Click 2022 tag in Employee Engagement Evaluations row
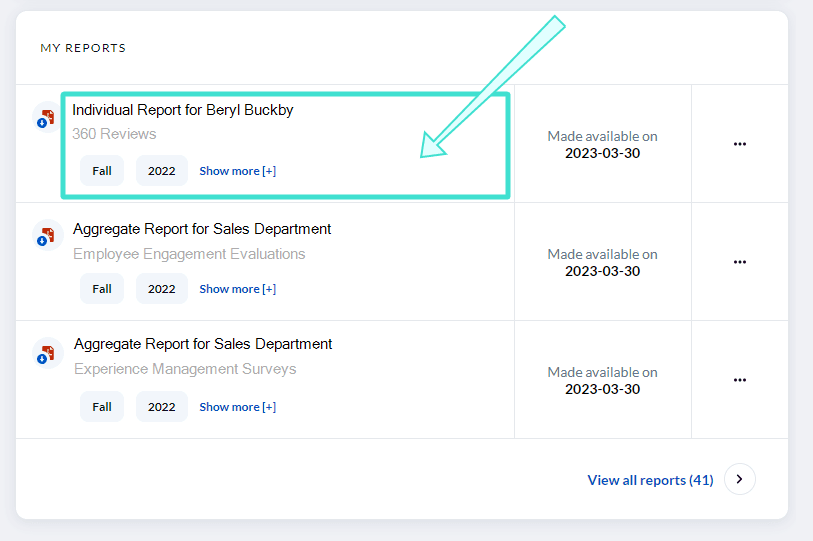Viewport: 813px width, 541px height. 162,289
